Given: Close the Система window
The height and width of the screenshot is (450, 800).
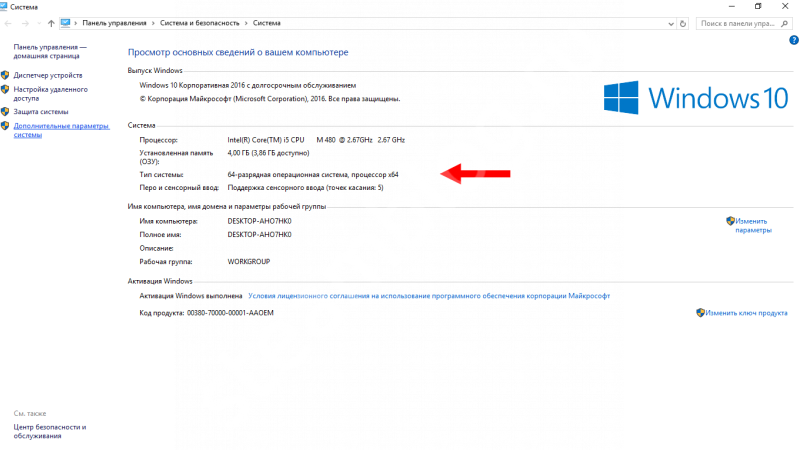Looking at the screenshot, I should coord(785,7).
